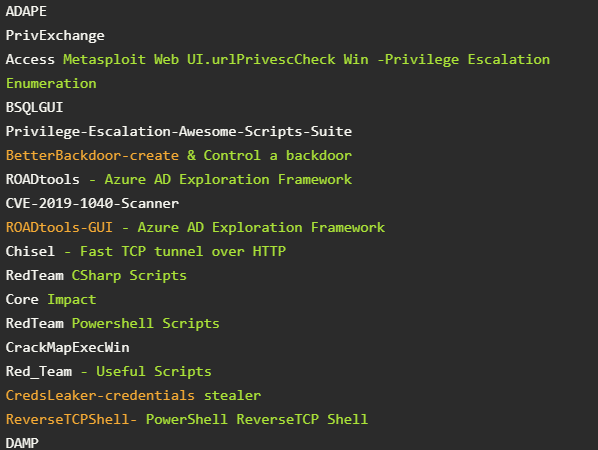This screenshot has height=450, width=598.
Task: Click the green Enumeration text
Action: tap(51, 84)
